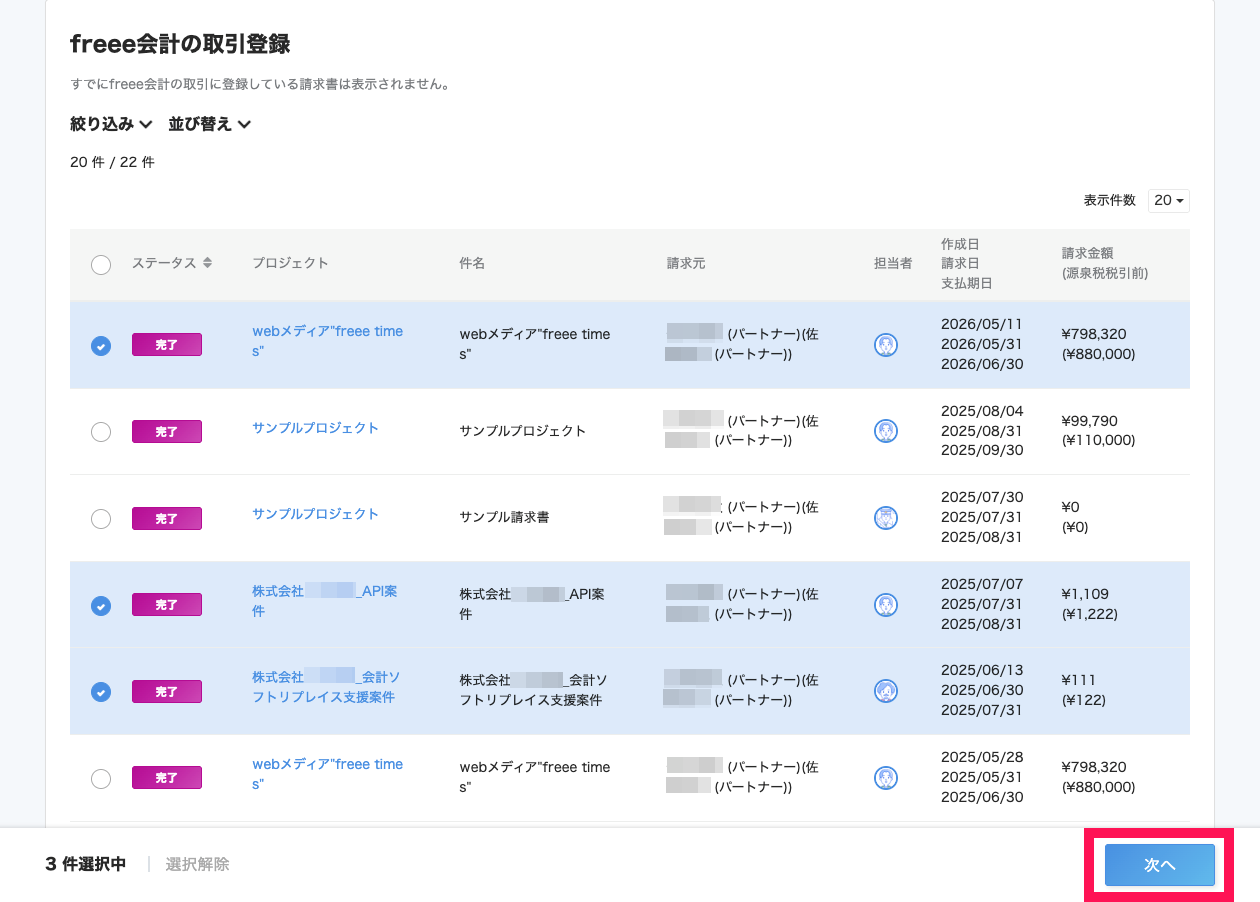Screen dimensions: 1260x902
Task: Click the 次へ button
Action: [1159, 865]
